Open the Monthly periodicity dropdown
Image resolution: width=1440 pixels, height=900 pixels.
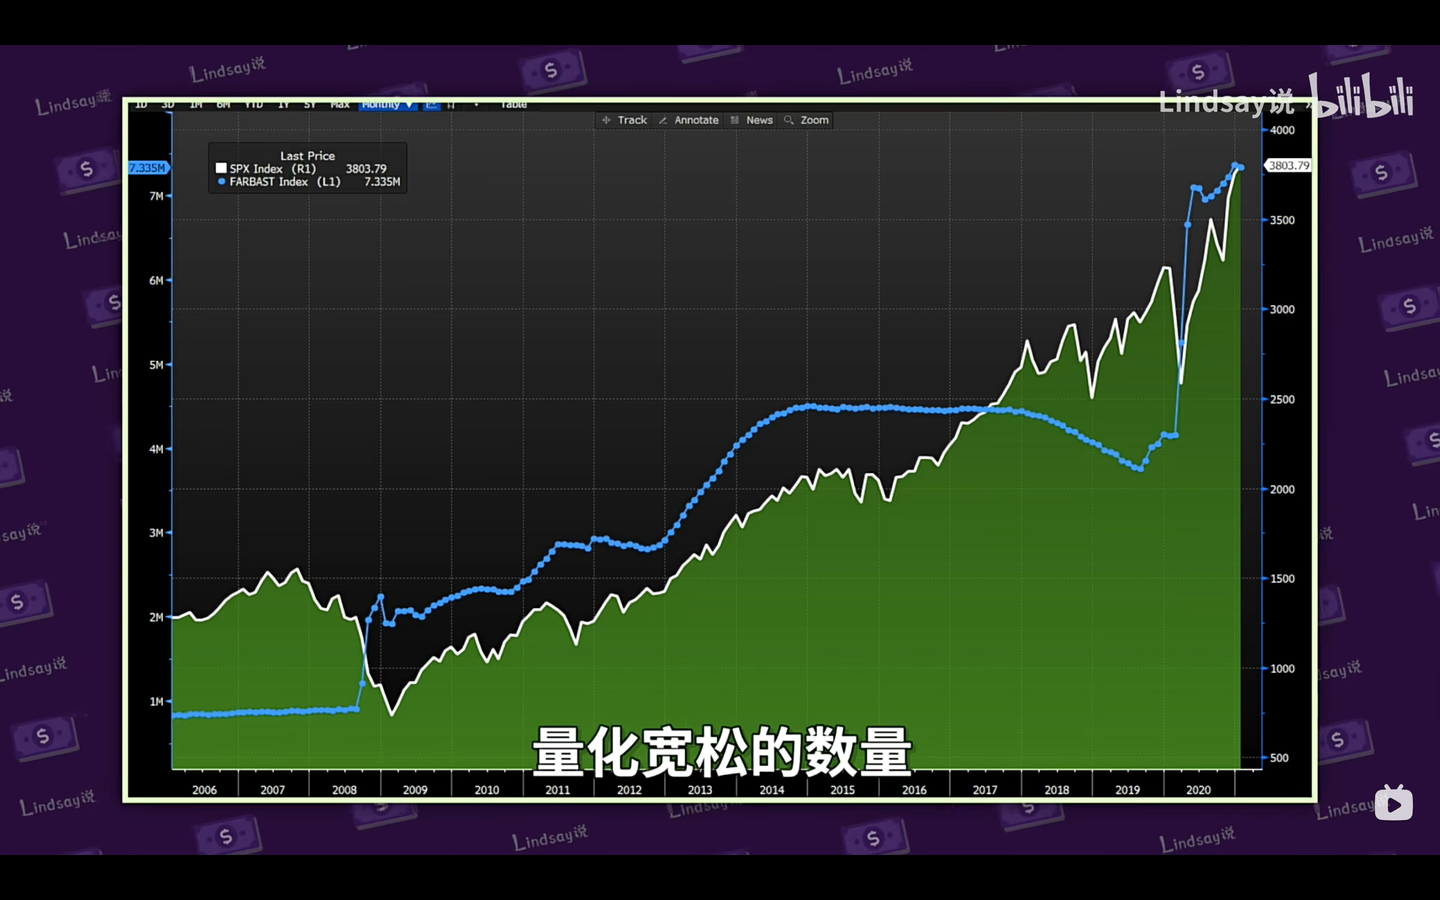pyautogui.click(x=387, y=104)
